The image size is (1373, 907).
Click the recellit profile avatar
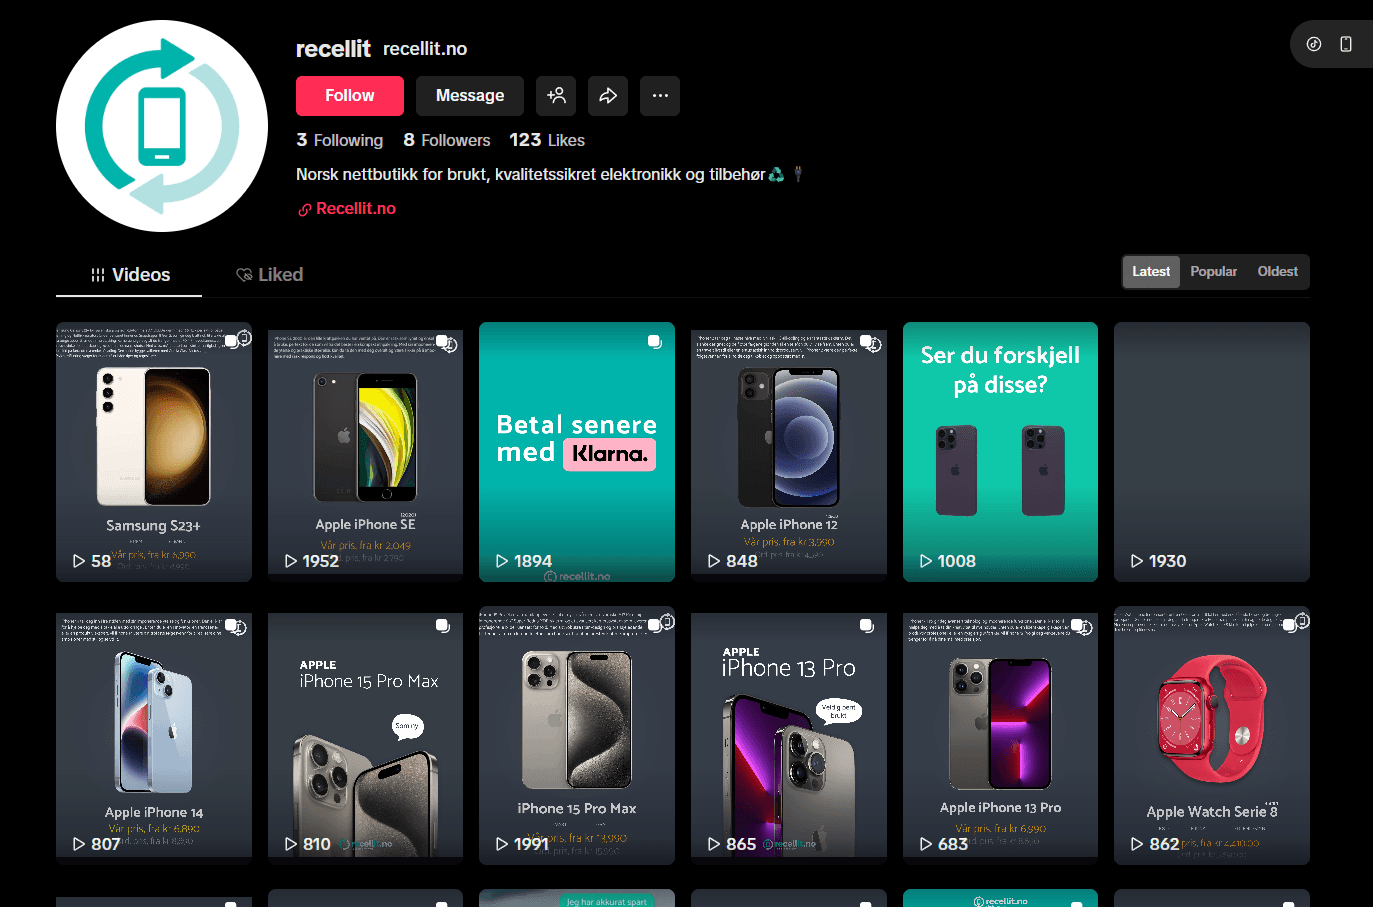162,126
